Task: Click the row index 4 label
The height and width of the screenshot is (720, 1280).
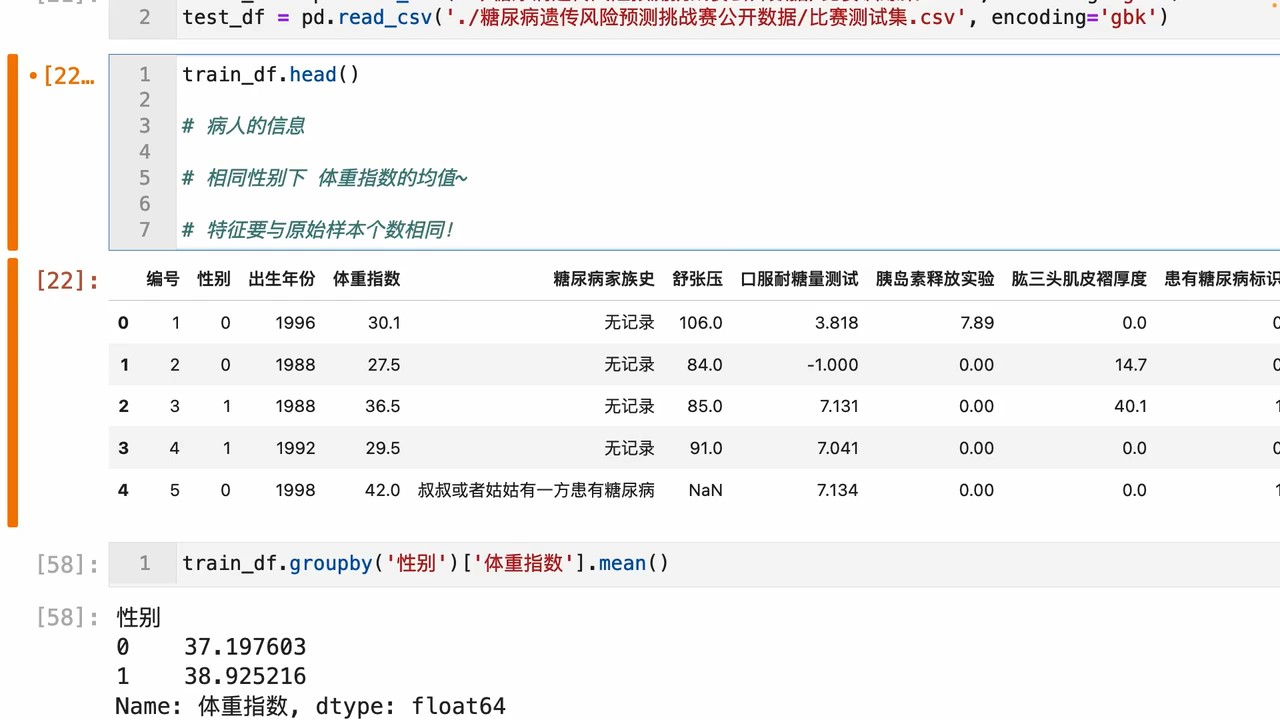Action: [x=124, y=490]
